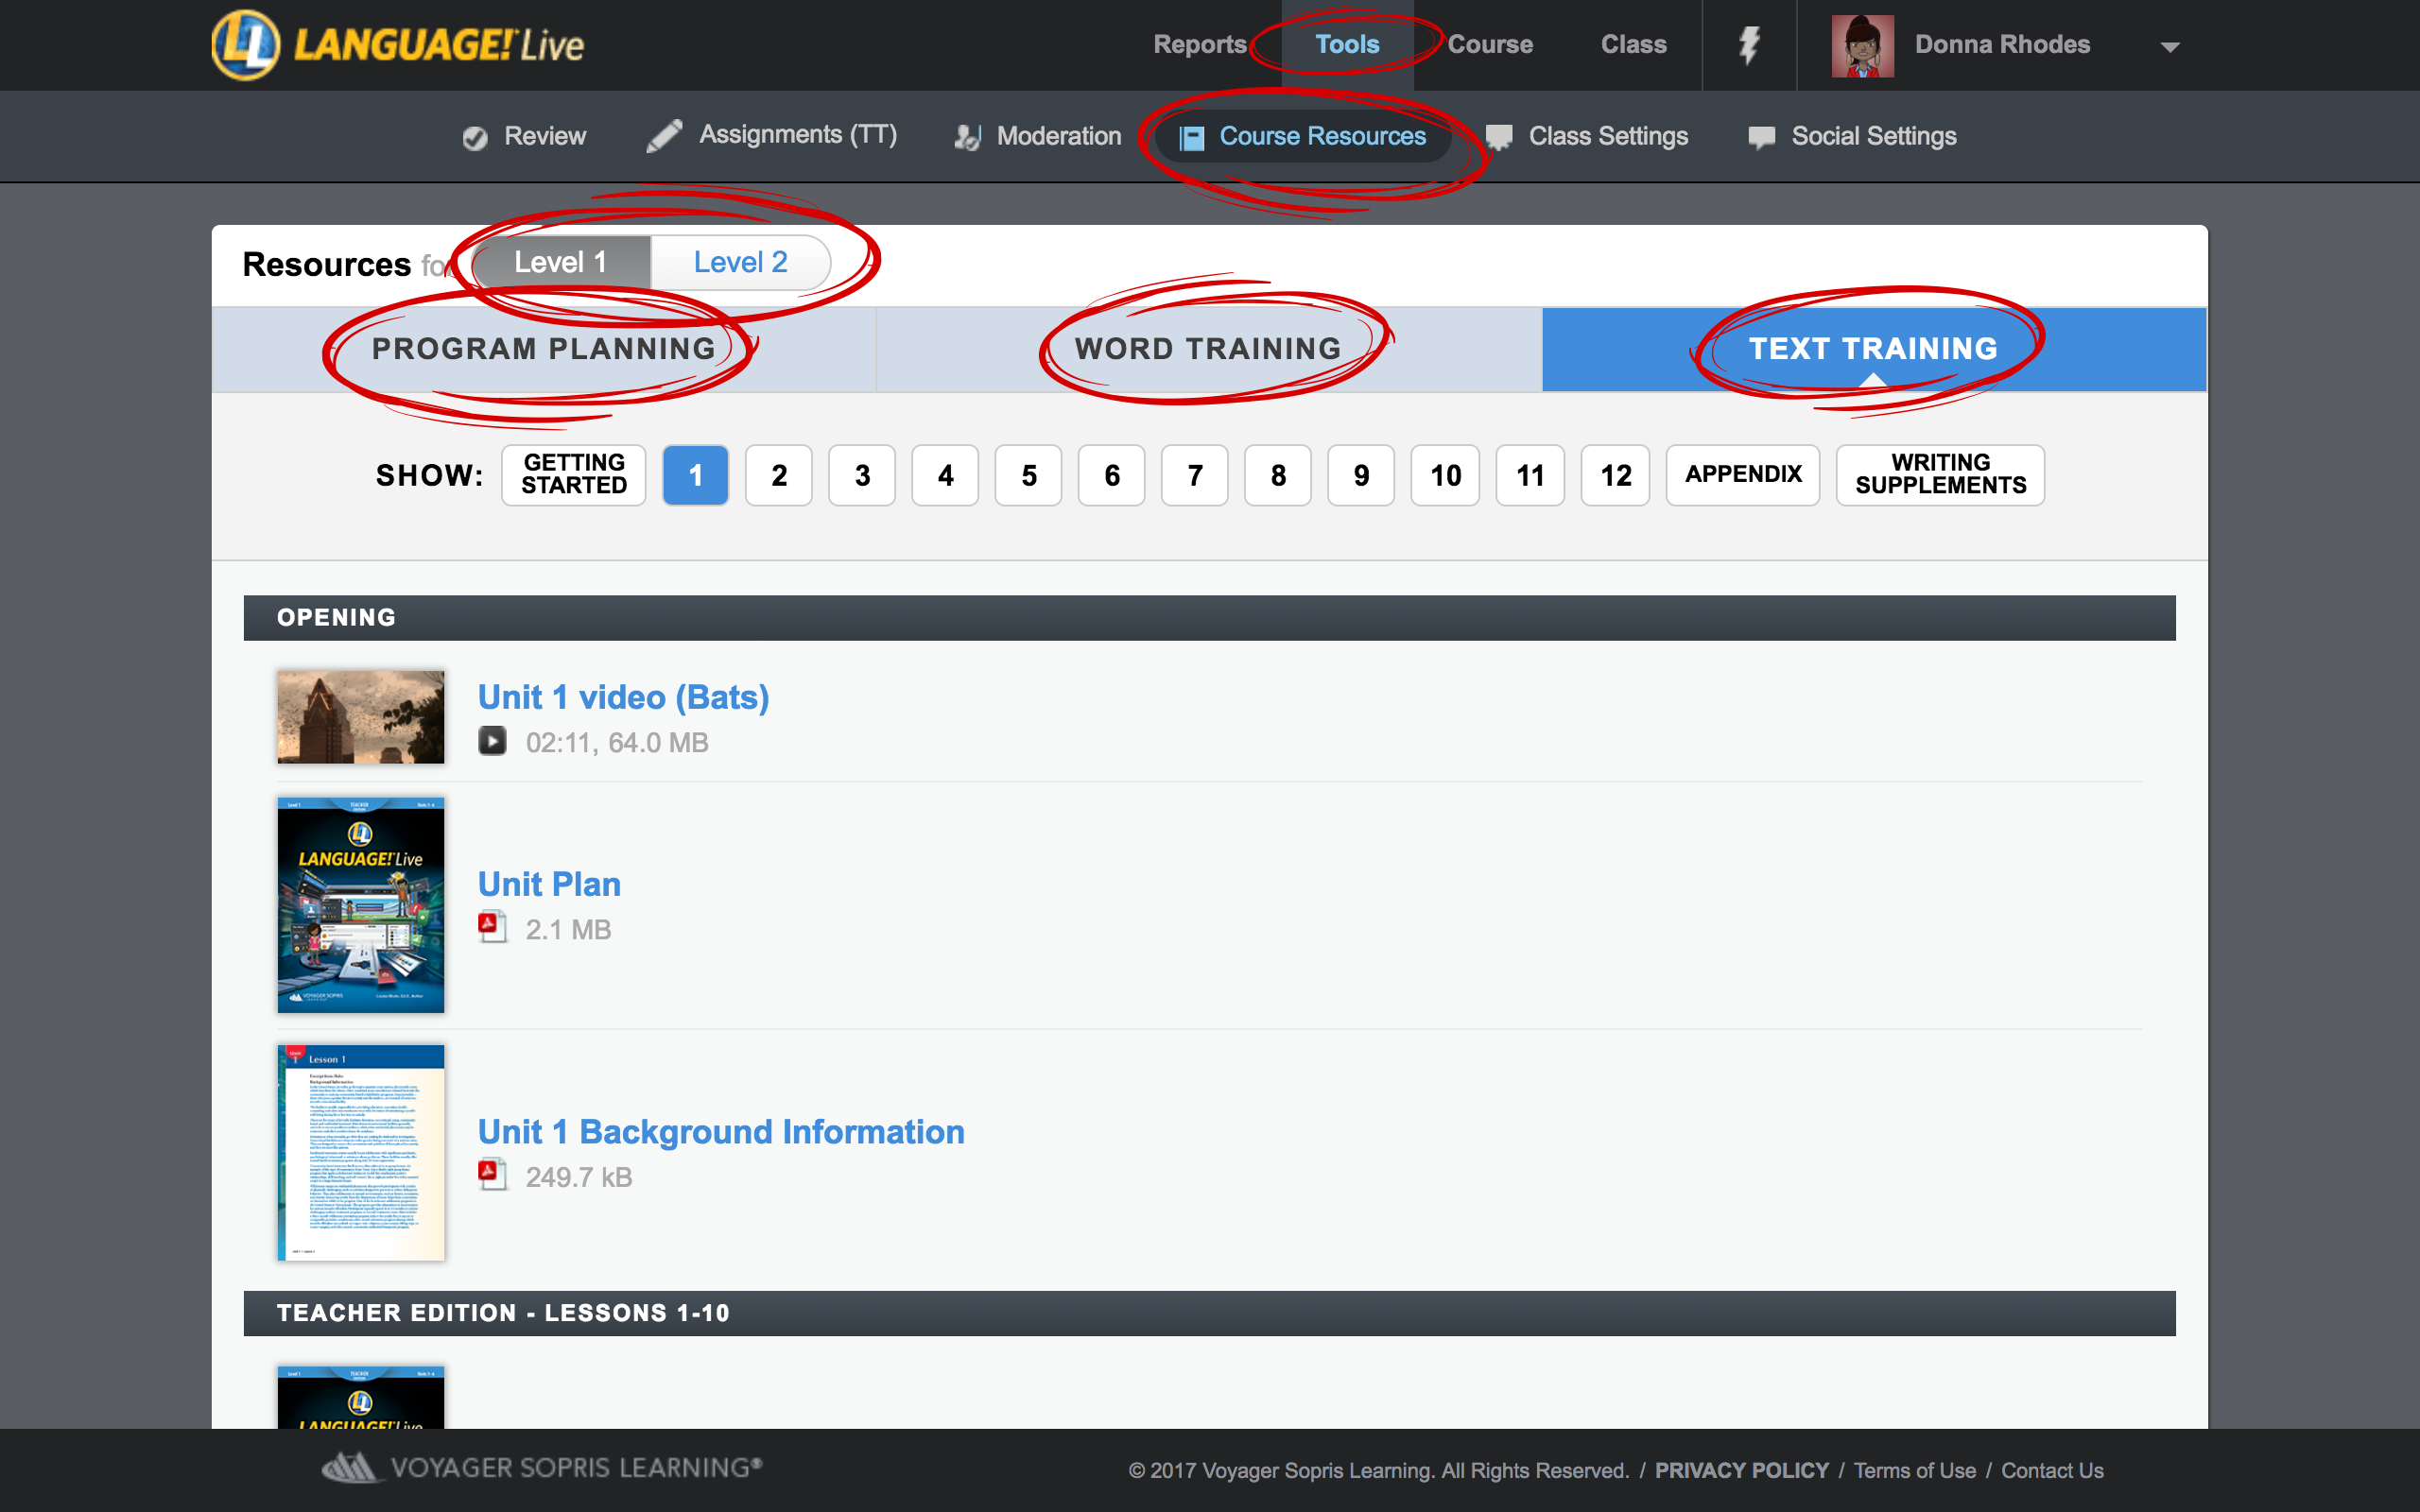Click the Unit Plan cover thumbnail
This screenshot has width=2420, height=1512.
(x=361, y=905)
